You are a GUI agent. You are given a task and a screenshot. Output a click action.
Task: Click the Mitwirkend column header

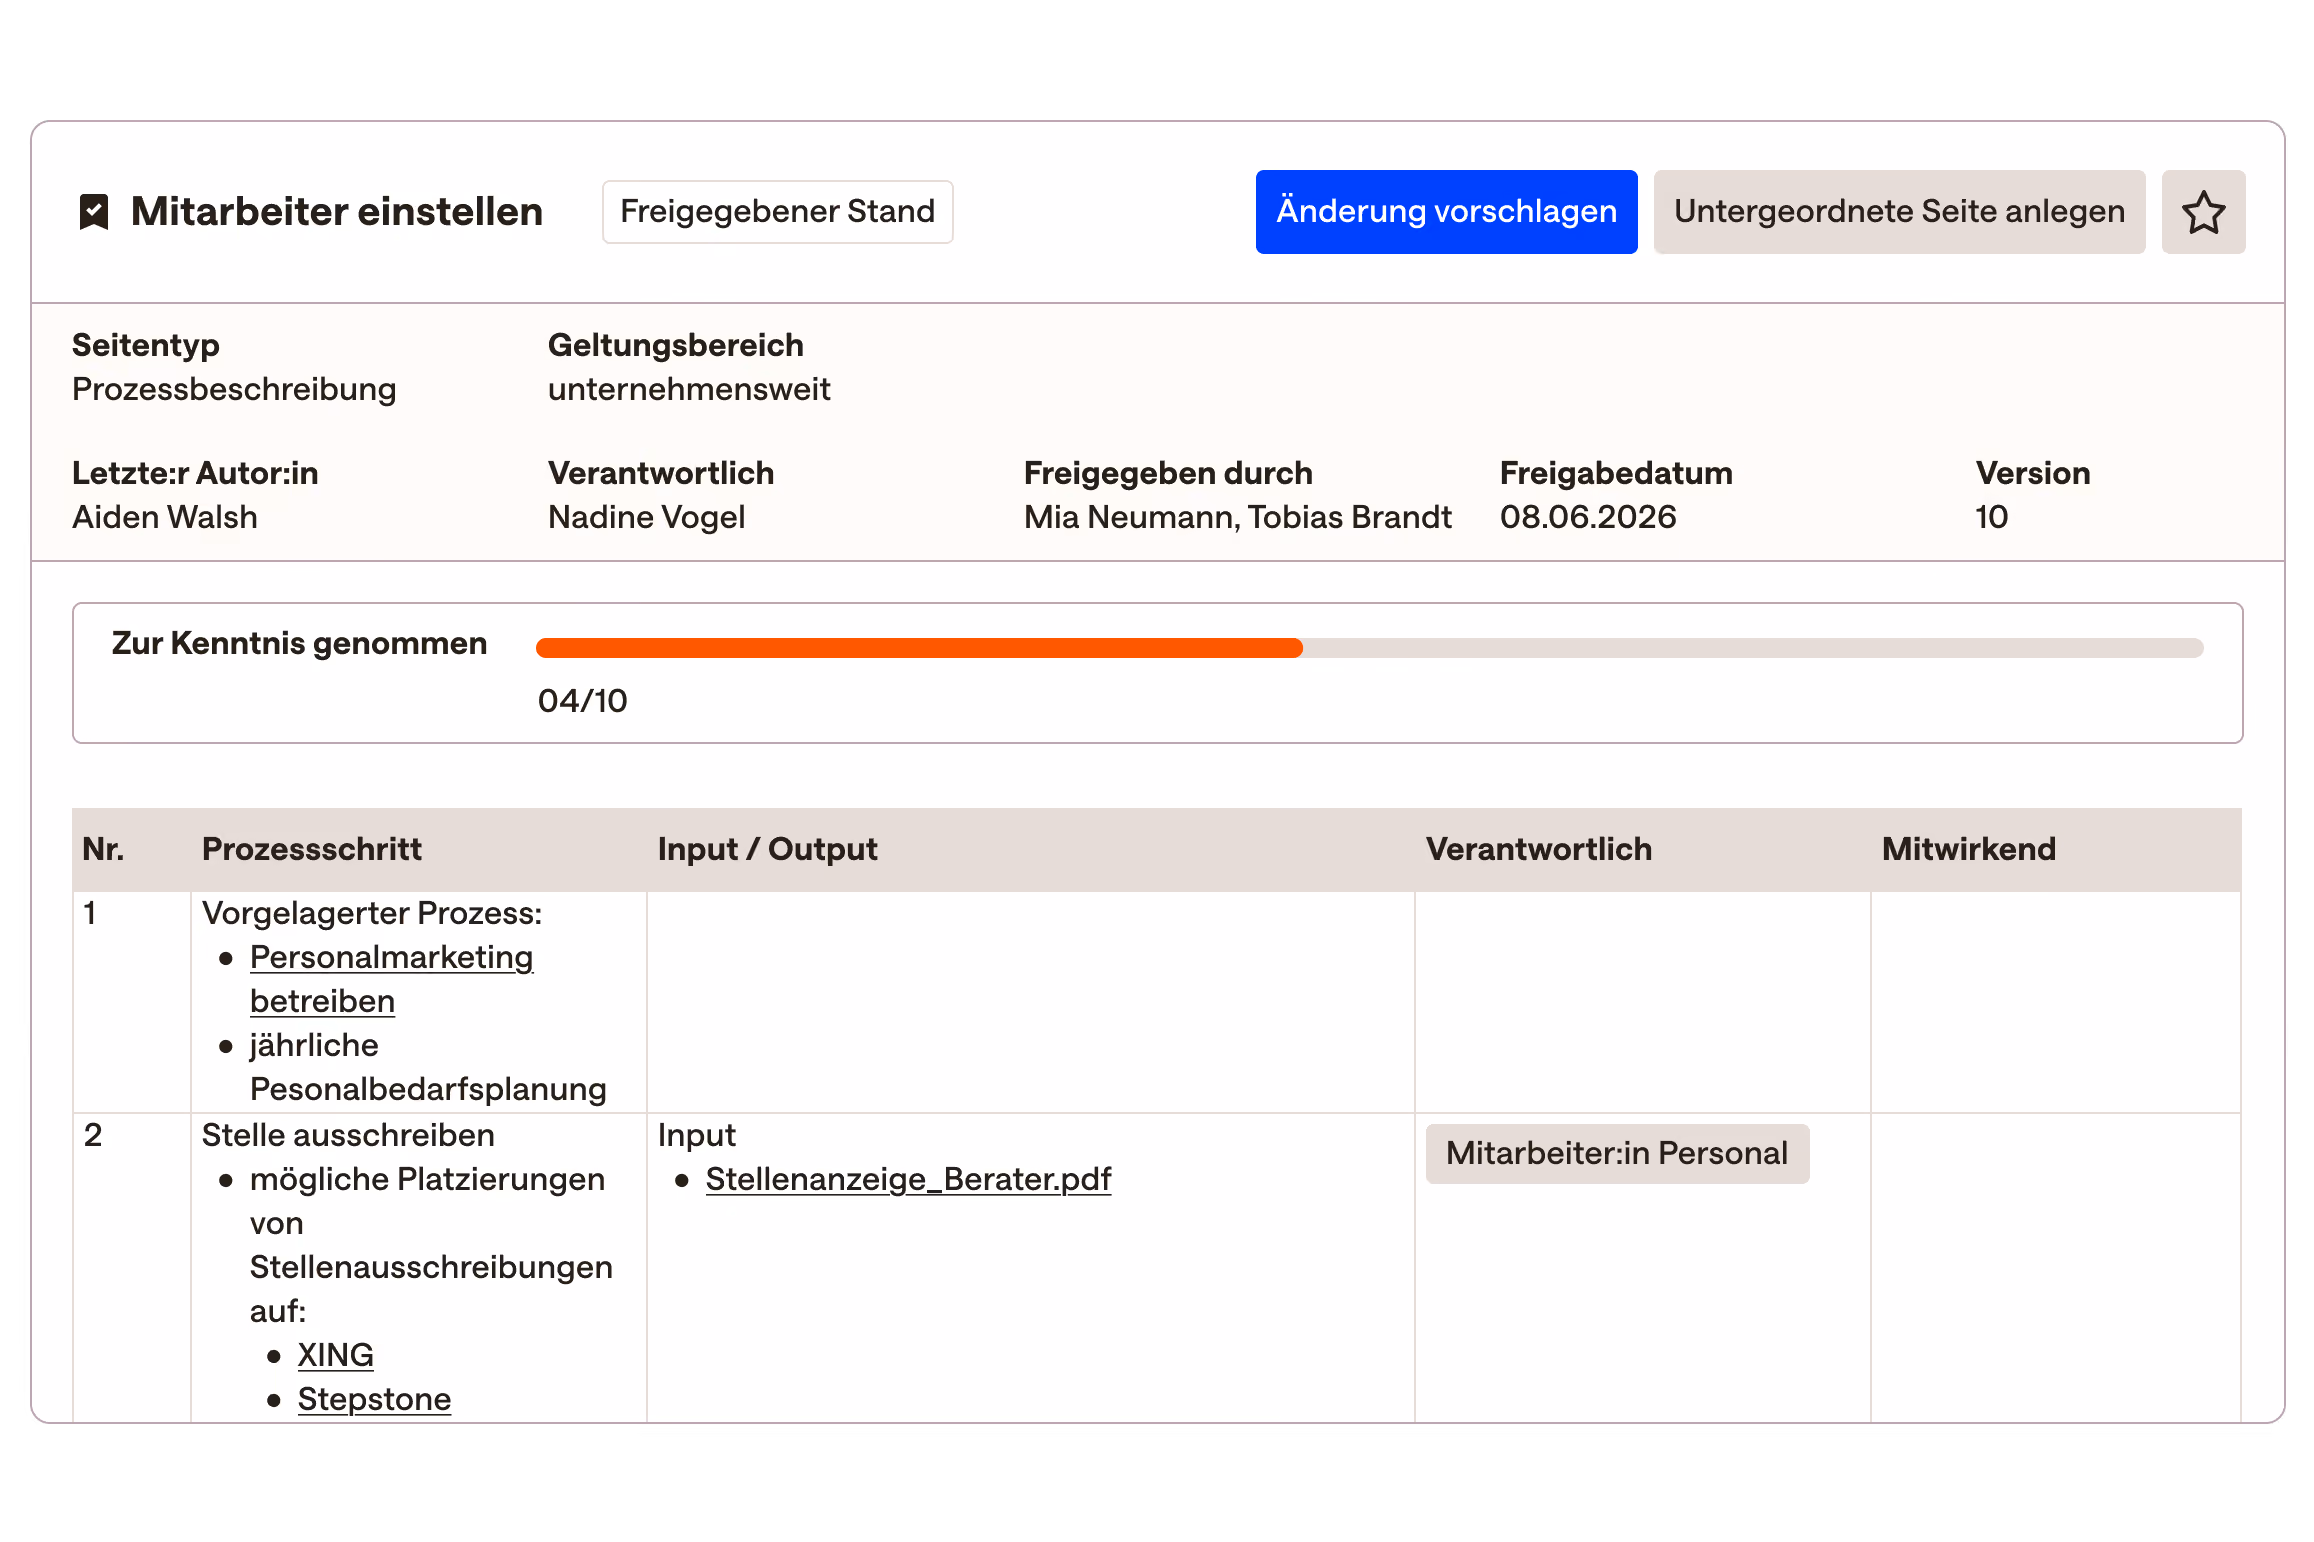1968,849
